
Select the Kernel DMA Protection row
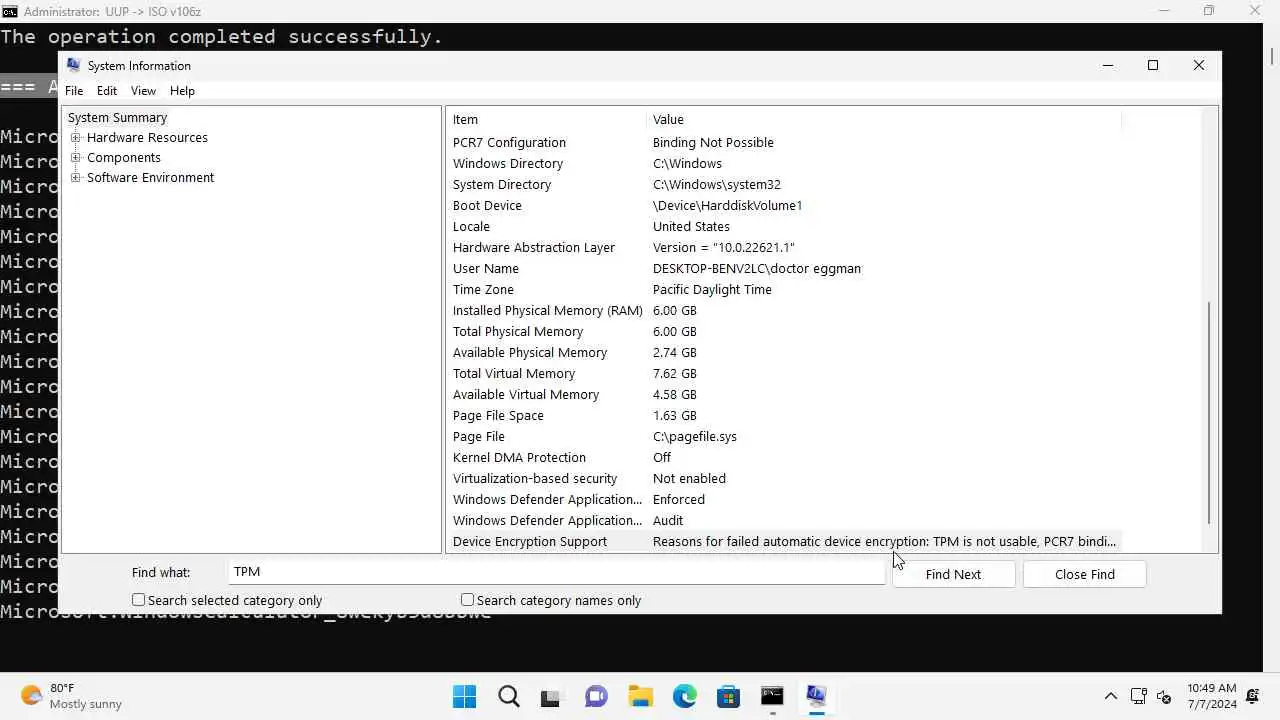coord(784,458)
